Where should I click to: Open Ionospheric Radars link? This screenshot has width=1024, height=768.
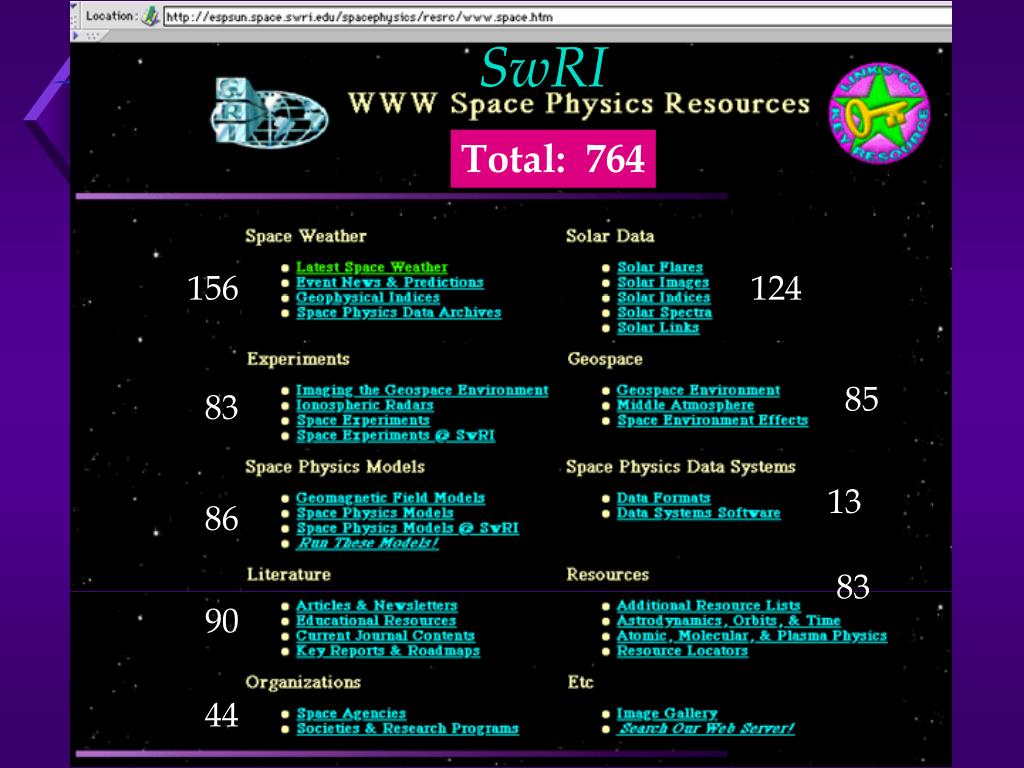(x=364, y=405)
